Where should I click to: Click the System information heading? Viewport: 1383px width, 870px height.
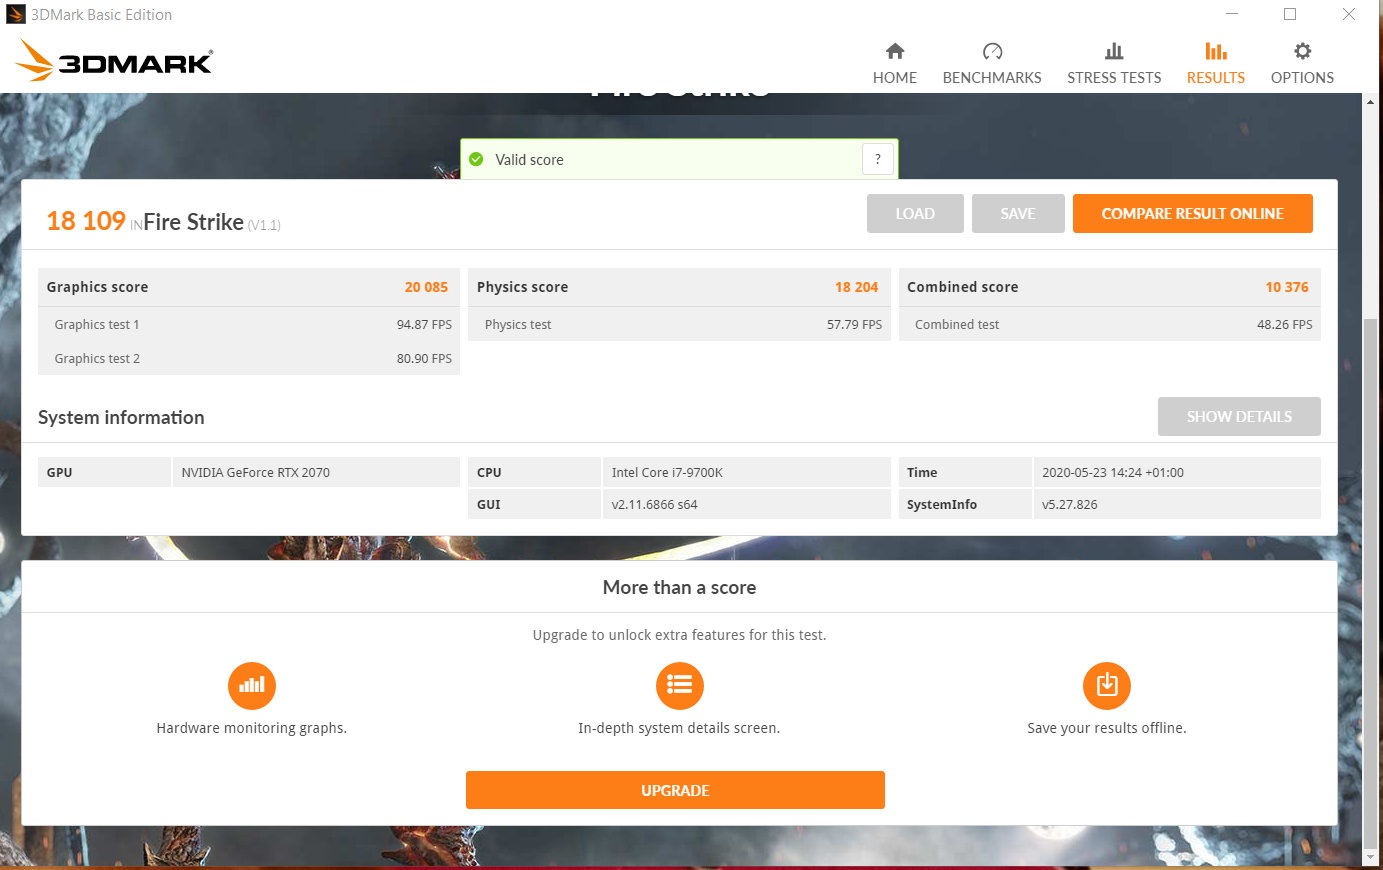[121, 417]
